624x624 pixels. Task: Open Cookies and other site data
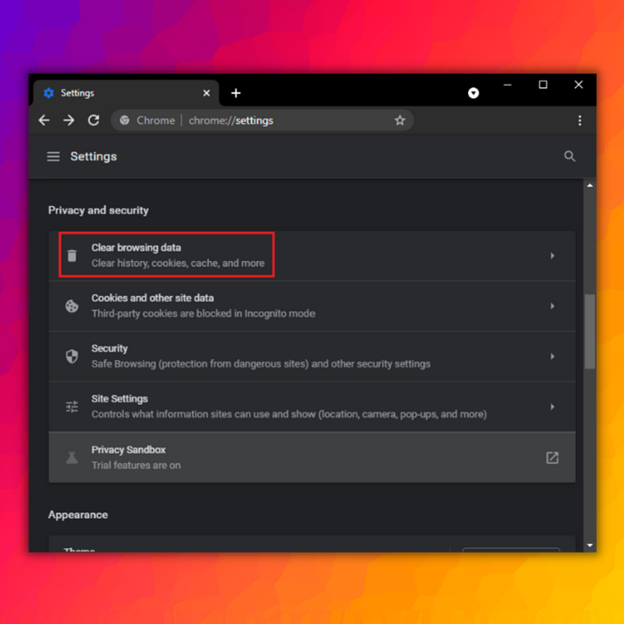[312, 306]
